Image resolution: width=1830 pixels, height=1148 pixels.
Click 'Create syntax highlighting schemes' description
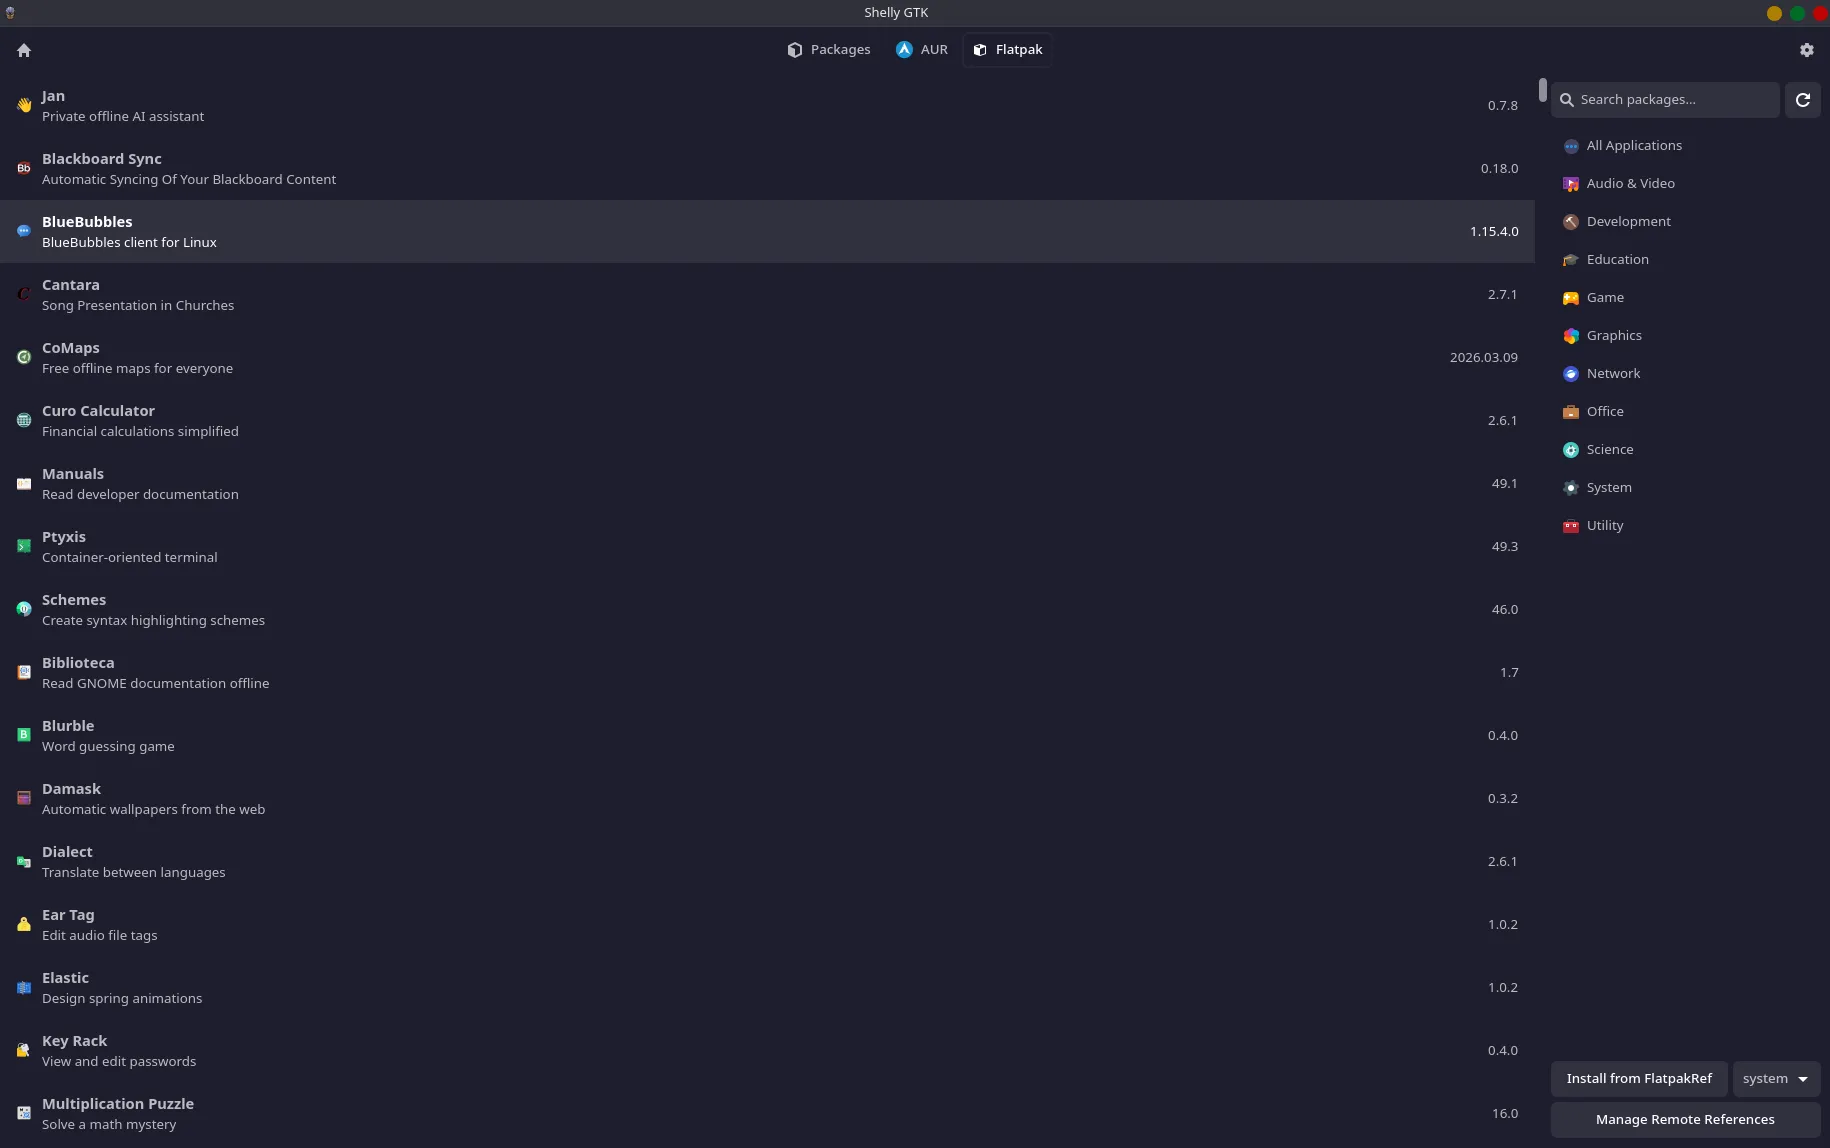click(153, 621)
